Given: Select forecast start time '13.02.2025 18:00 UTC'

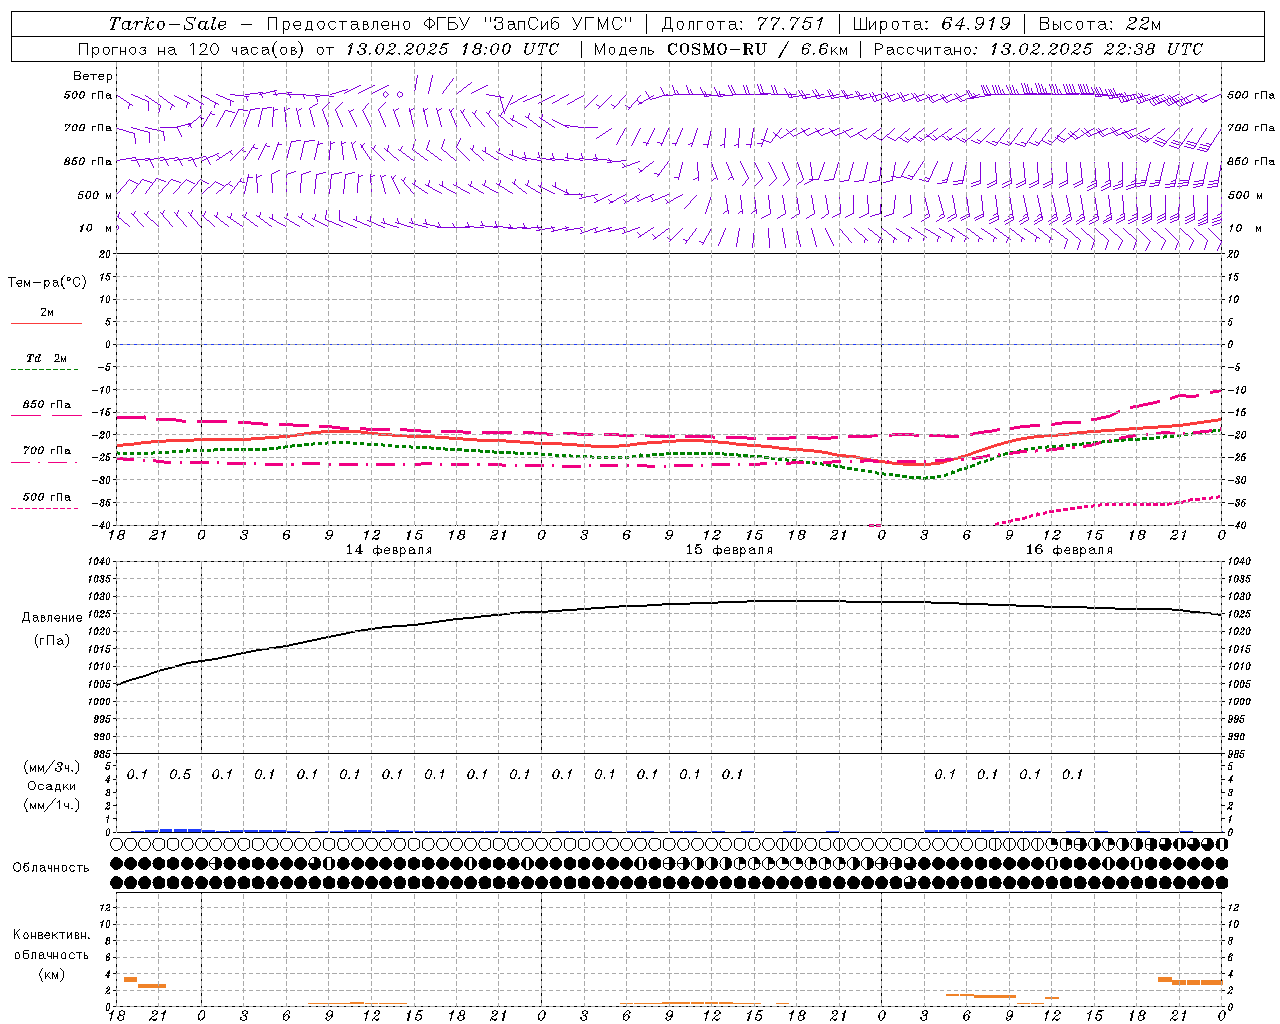Looking at the screenshot, I should 452,49.
